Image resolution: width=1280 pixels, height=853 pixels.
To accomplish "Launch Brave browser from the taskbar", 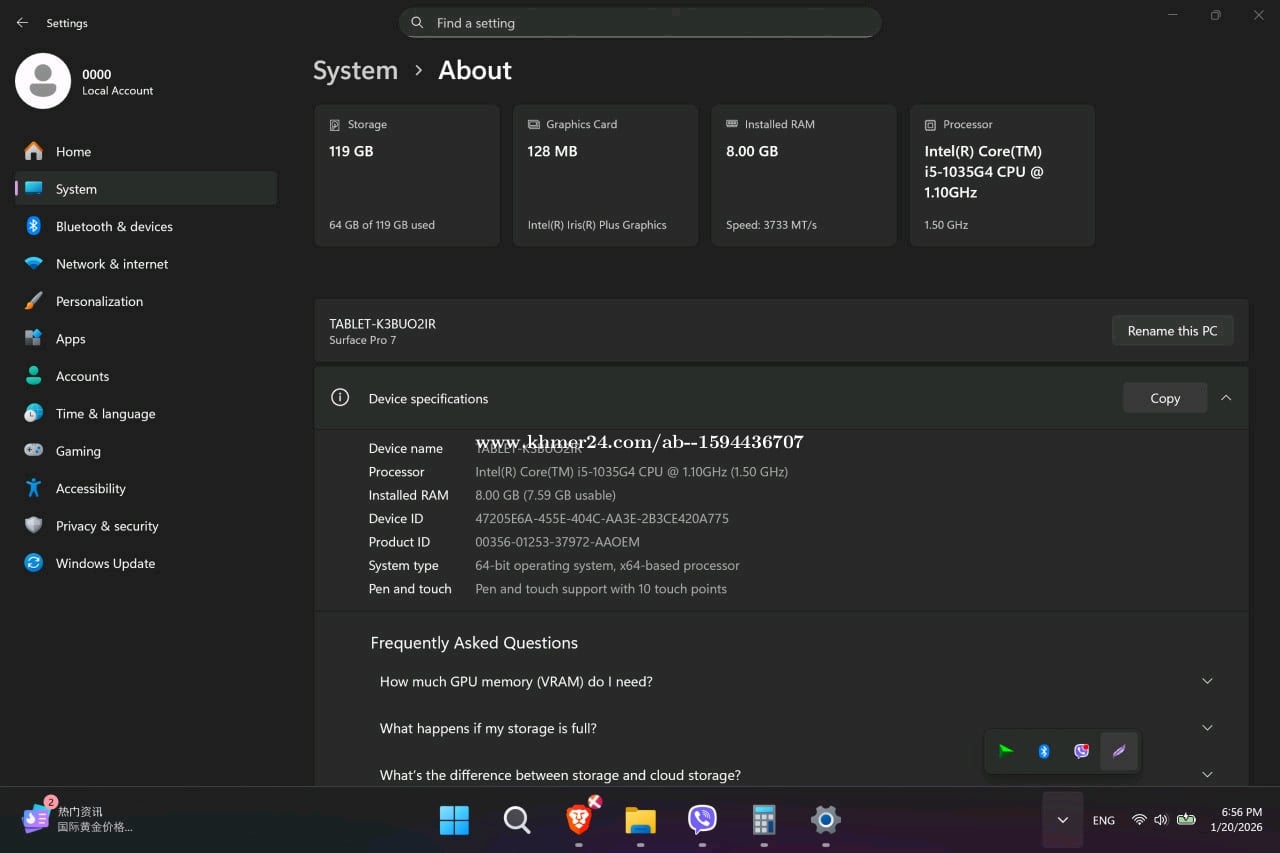I will click(x=579, y=820).
